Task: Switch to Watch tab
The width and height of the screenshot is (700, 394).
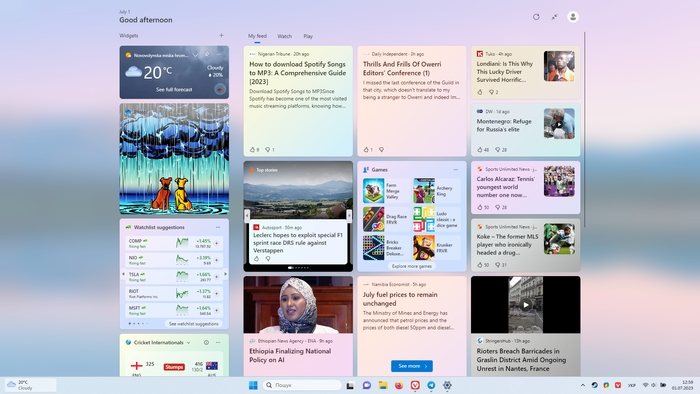Action: (x=284, y=36)
